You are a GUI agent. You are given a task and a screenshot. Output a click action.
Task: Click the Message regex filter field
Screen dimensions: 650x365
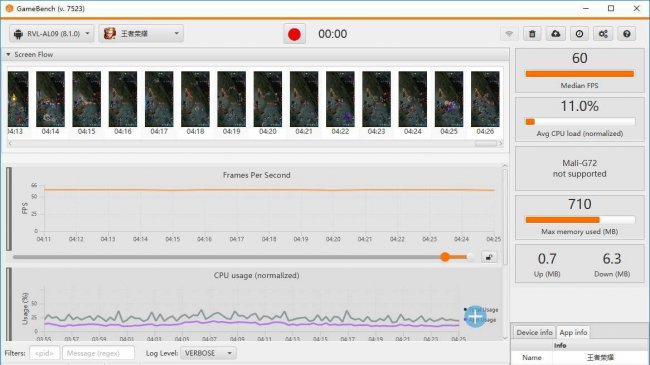[x=98, y=353]
